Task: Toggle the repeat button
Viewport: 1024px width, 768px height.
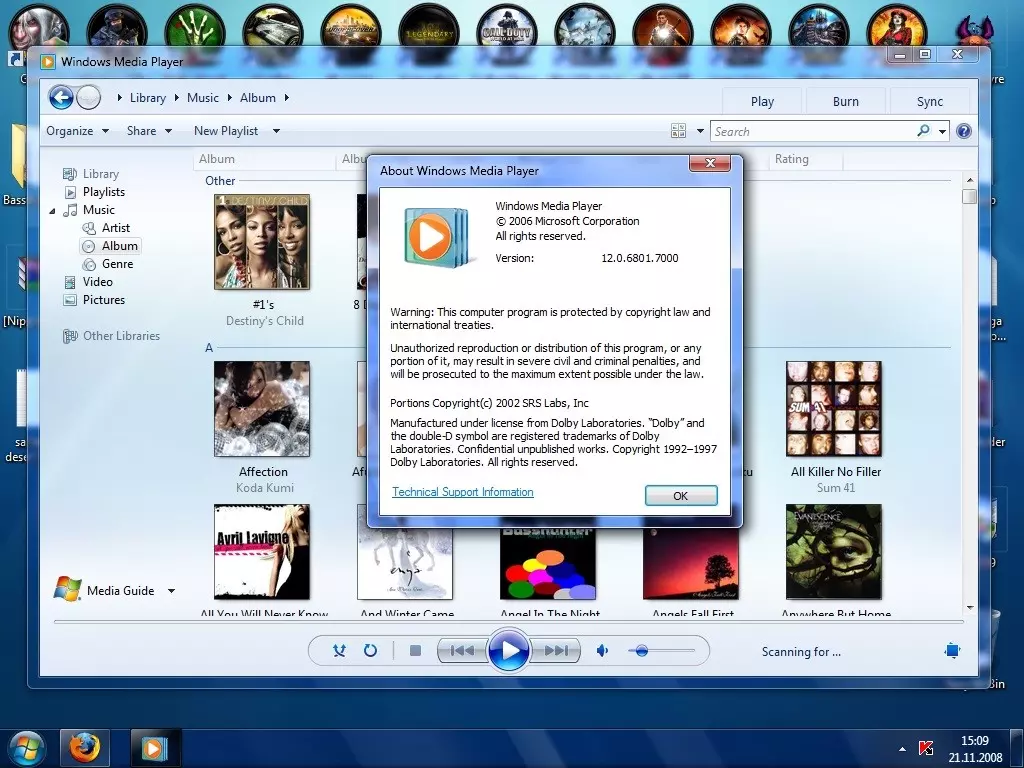Action: click(x=370, y=651)
